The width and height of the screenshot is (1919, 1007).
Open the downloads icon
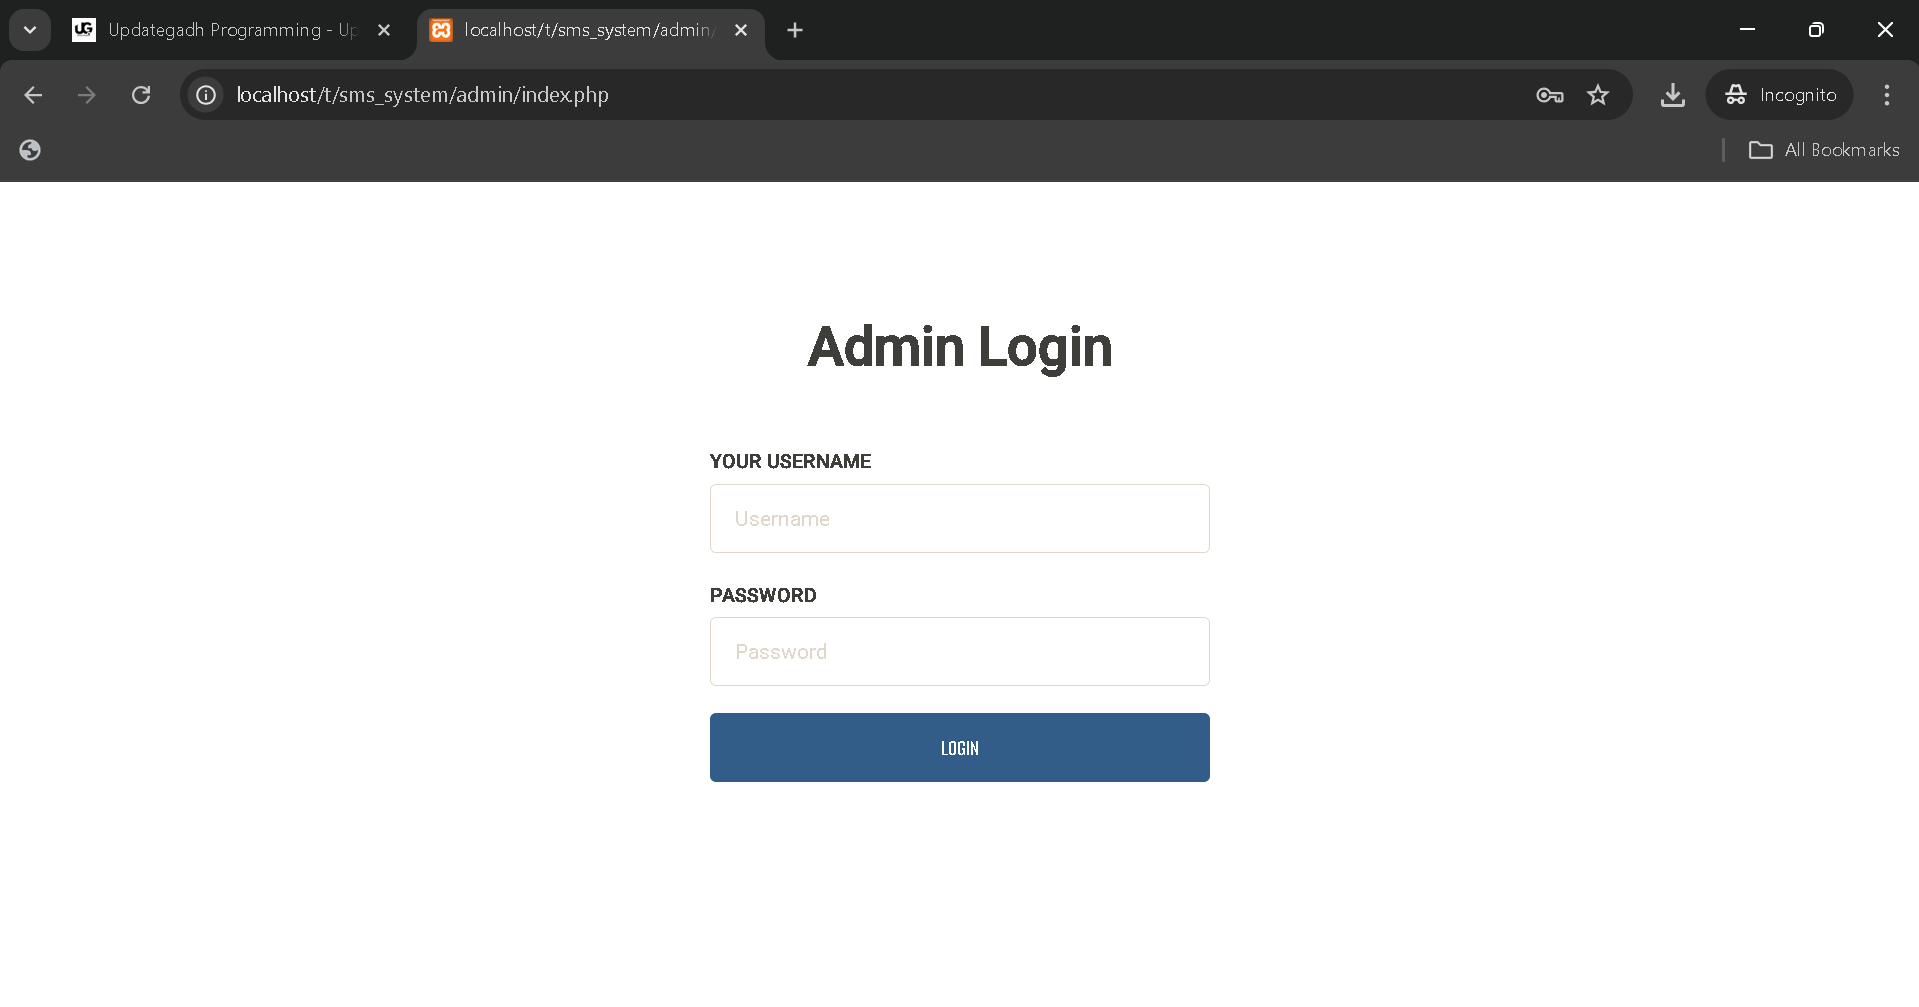click(1672, 95)
